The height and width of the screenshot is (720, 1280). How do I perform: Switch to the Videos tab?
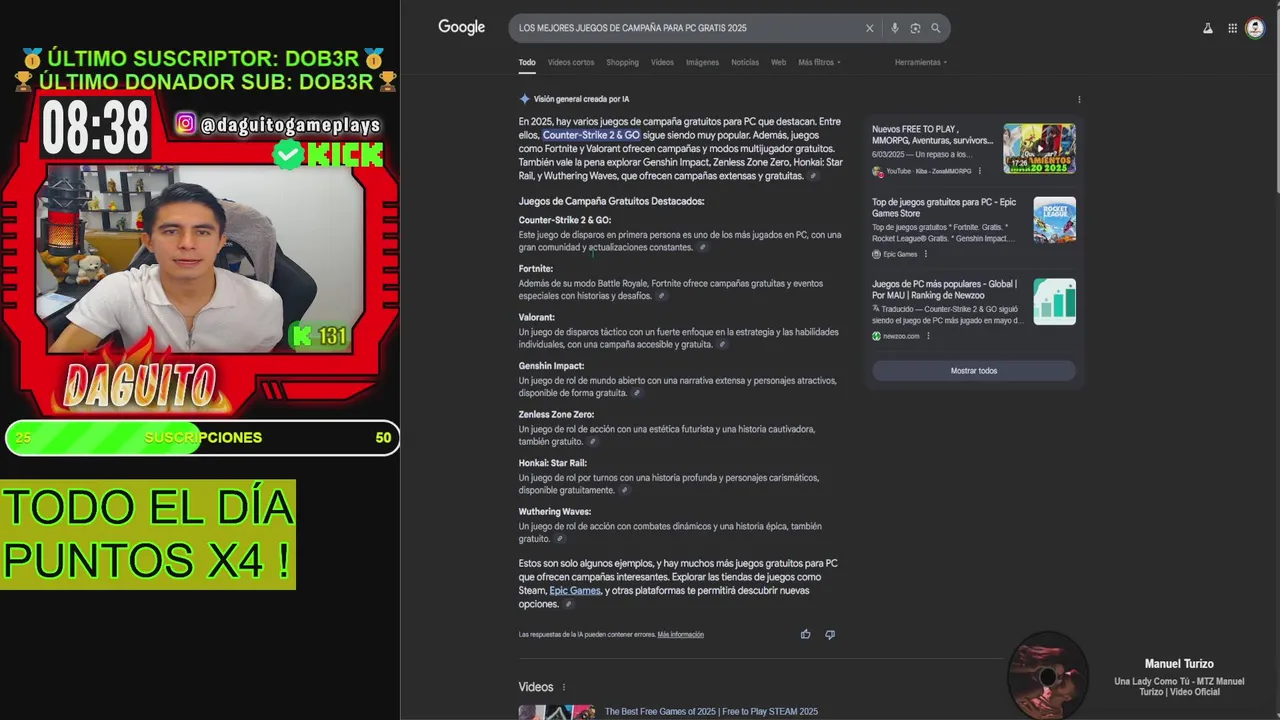pos(662,62)
